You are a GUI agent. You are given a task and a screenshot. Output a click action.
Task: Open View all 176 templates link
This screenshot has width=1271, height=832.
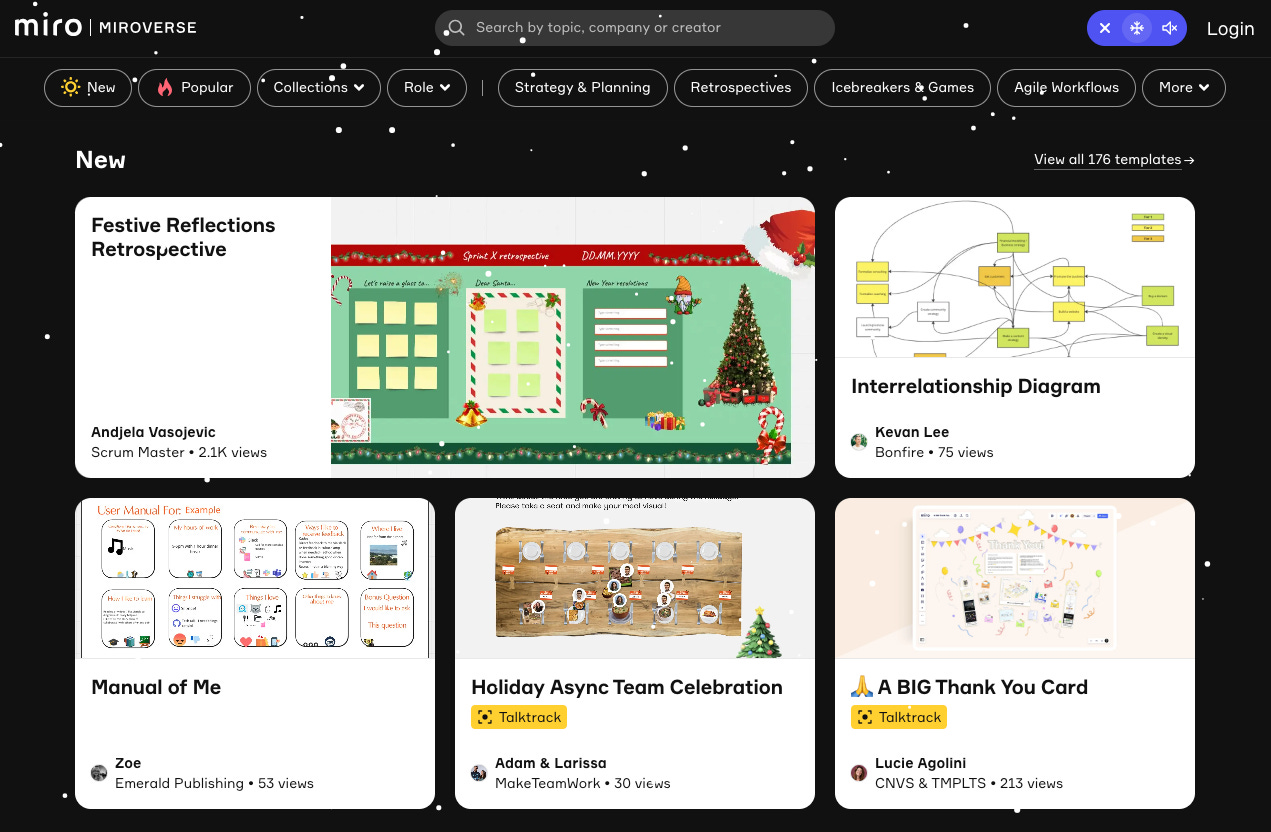pos(1114,159)
